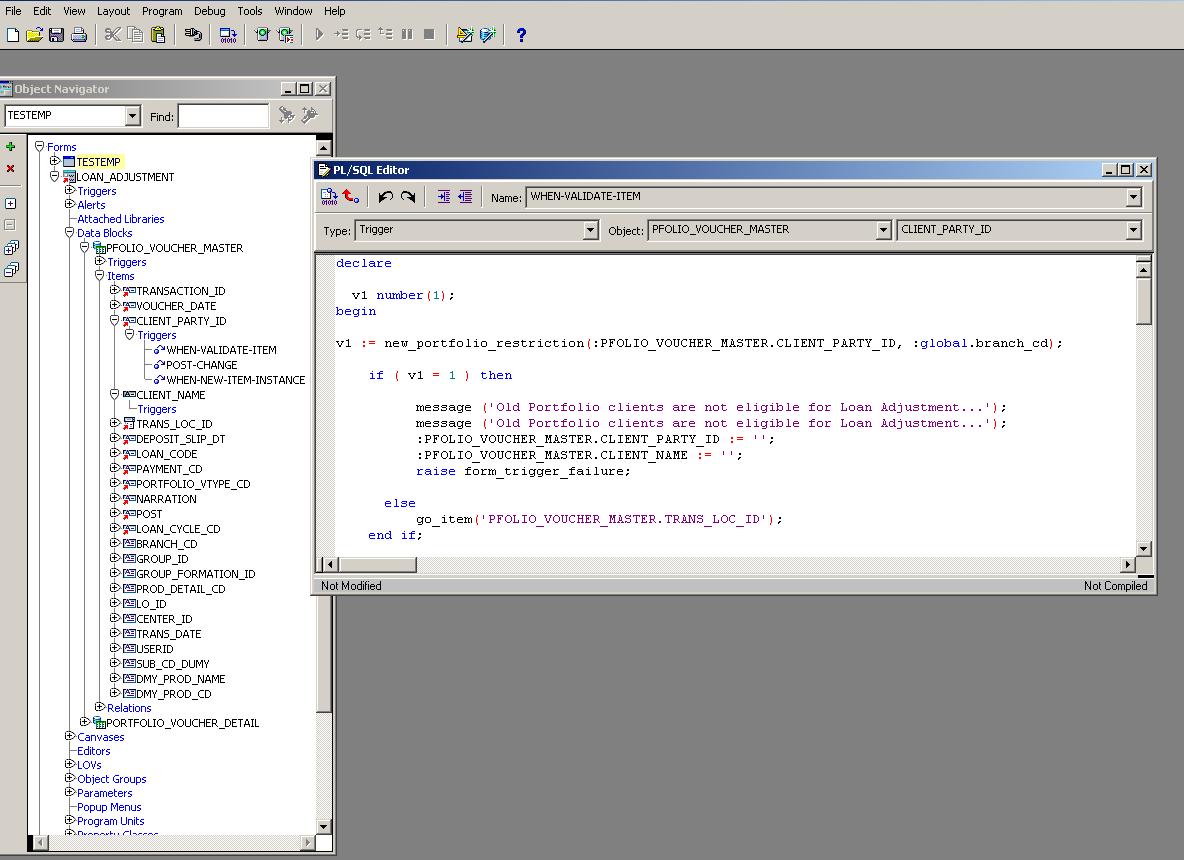
Task: Click the PL/SQL Editor horizontal scroll right arrow
Action: click(x=1127, y=564)
